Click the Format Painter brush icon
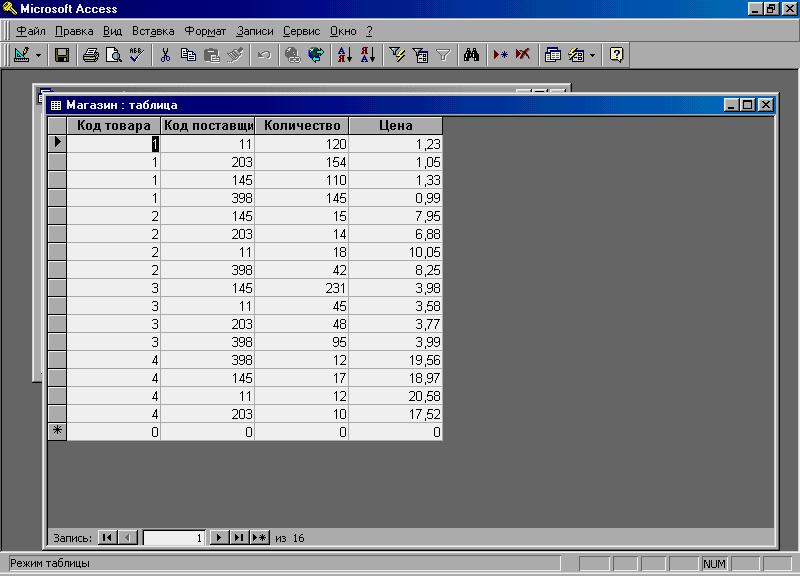800x576 pixels. pyautogui.click(x=235, y=55)
